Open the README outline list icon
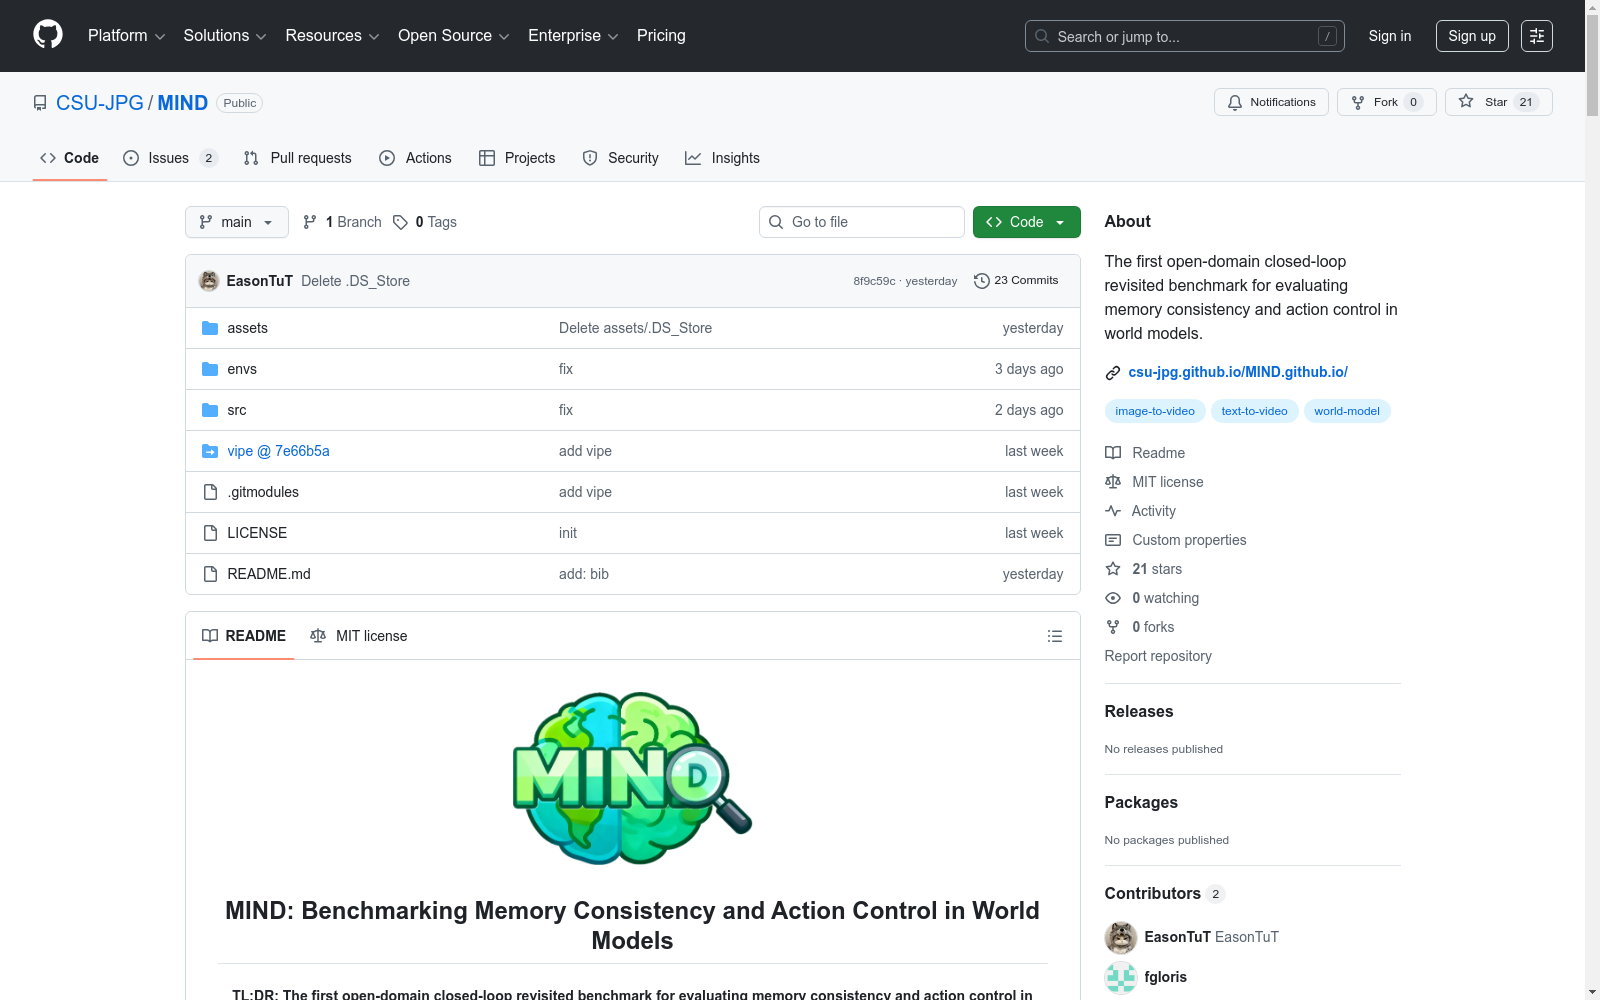 [1054, 636]
